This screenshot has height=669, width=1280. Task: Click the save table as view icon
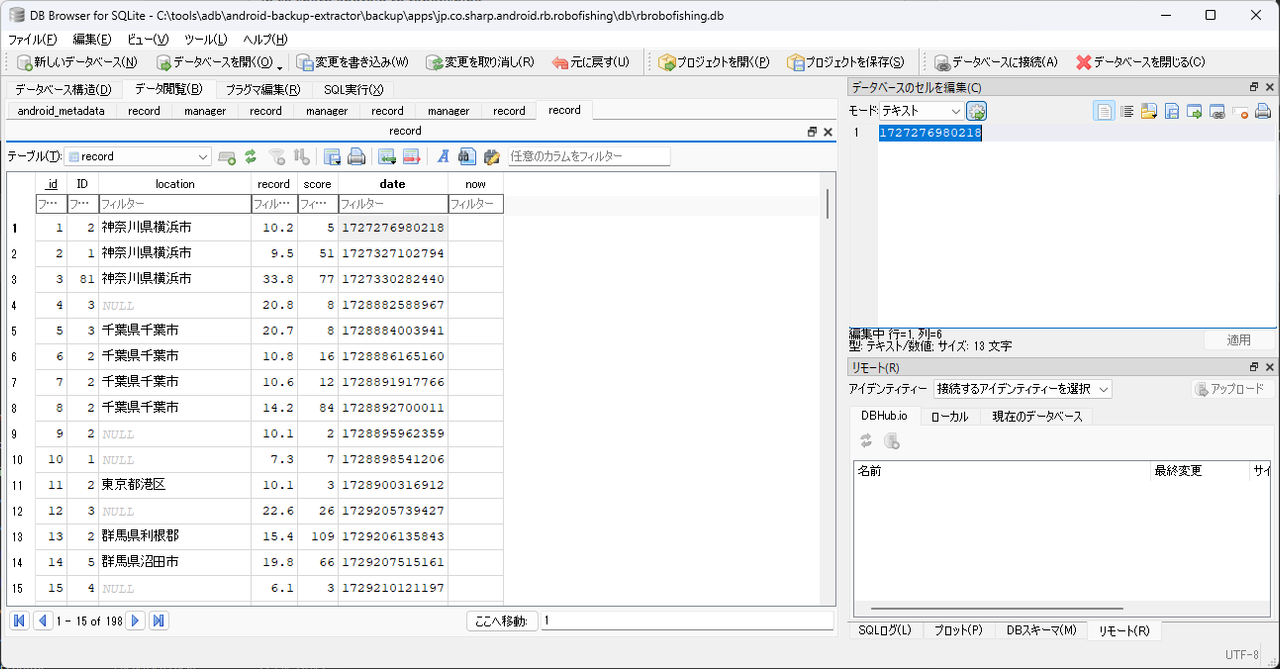tap(332, 157)
